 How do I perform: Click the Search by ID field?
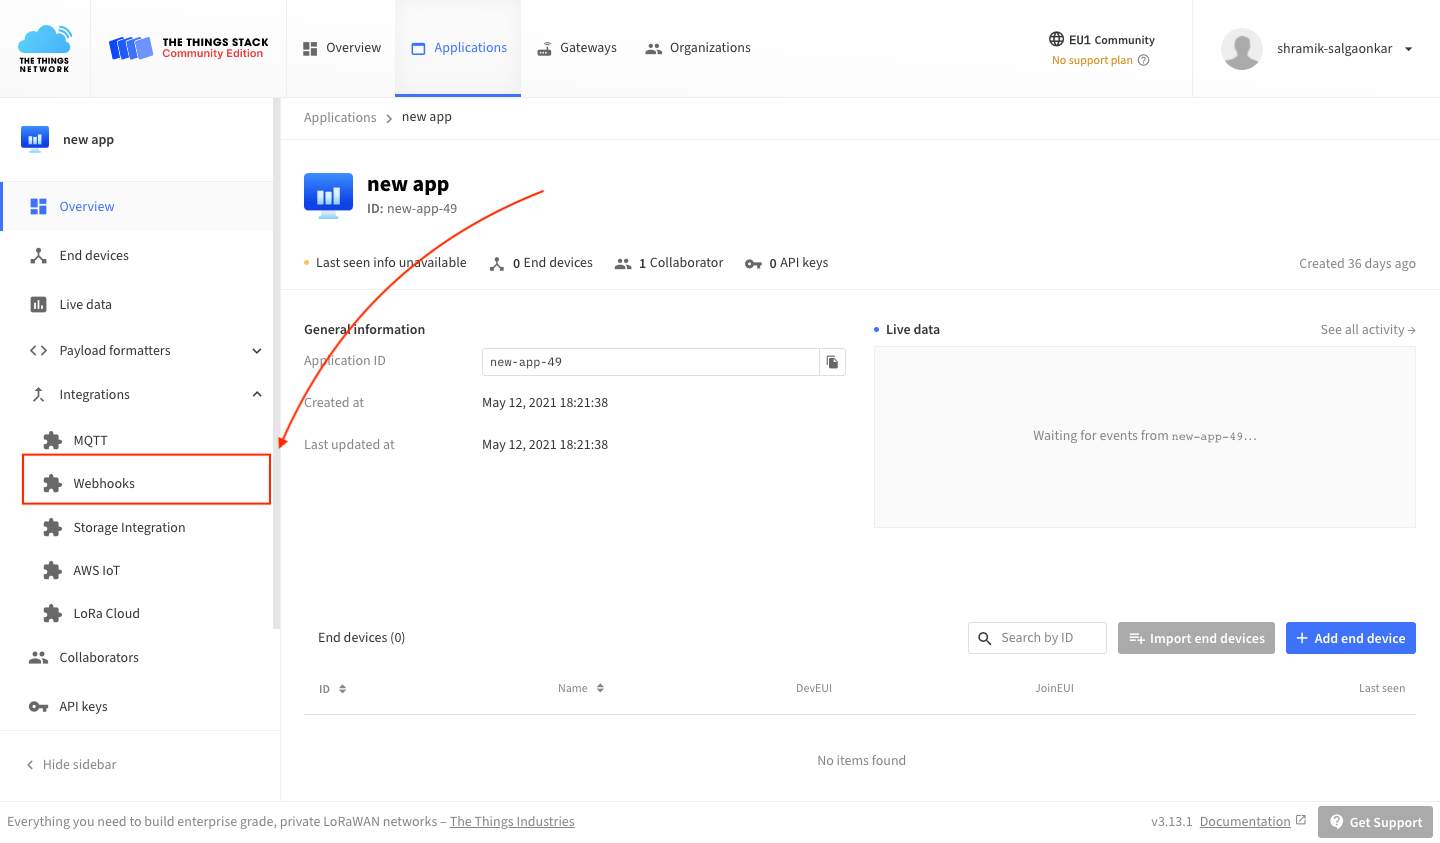pos(1037,638)
